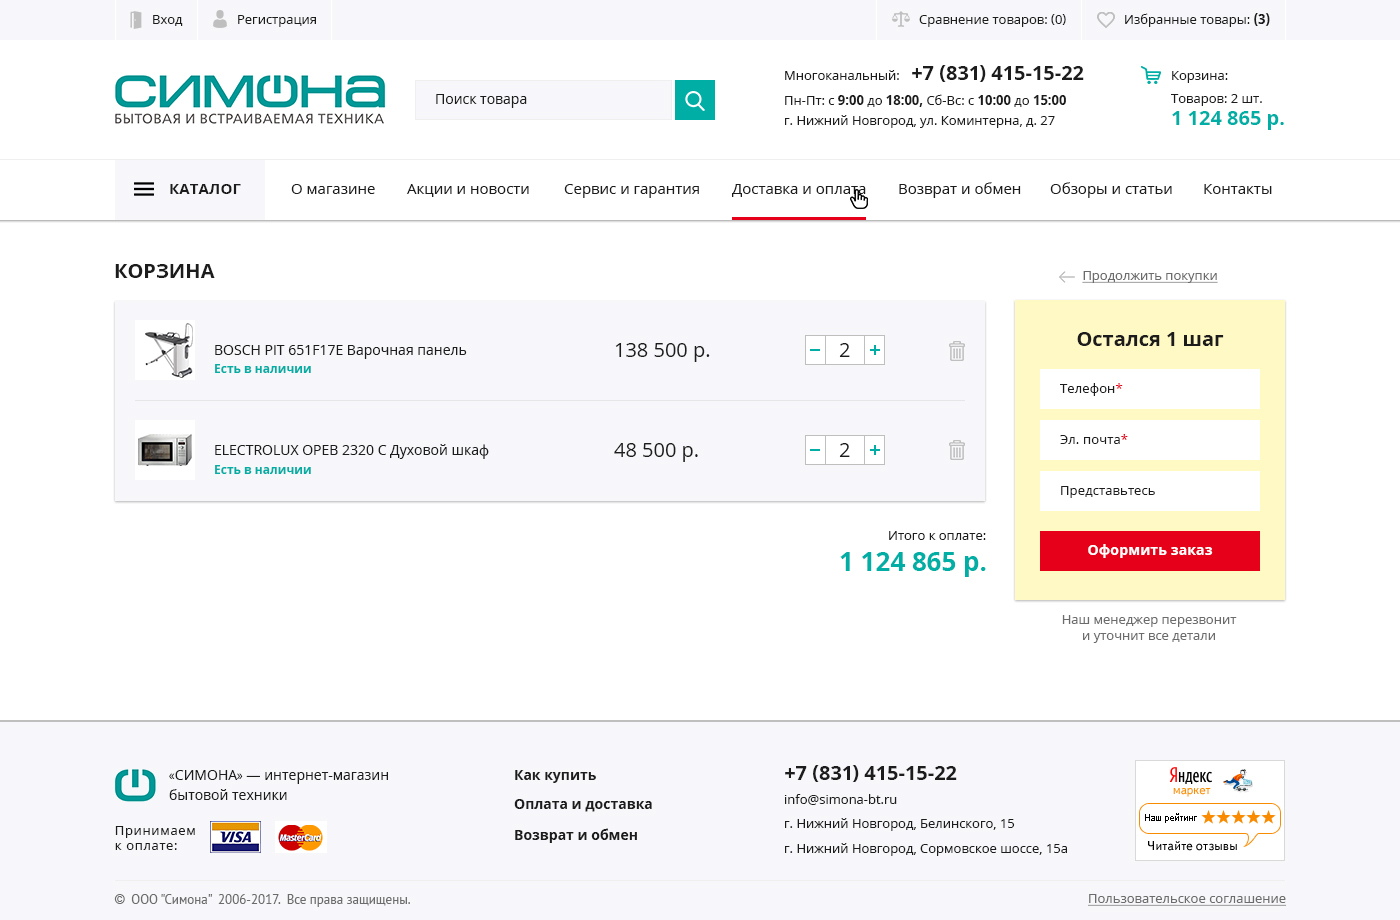The height and width of the screenshot is (920, 1400).
Task: Click the ELECTROLUX quantity field
Action: tap(845, 450)
